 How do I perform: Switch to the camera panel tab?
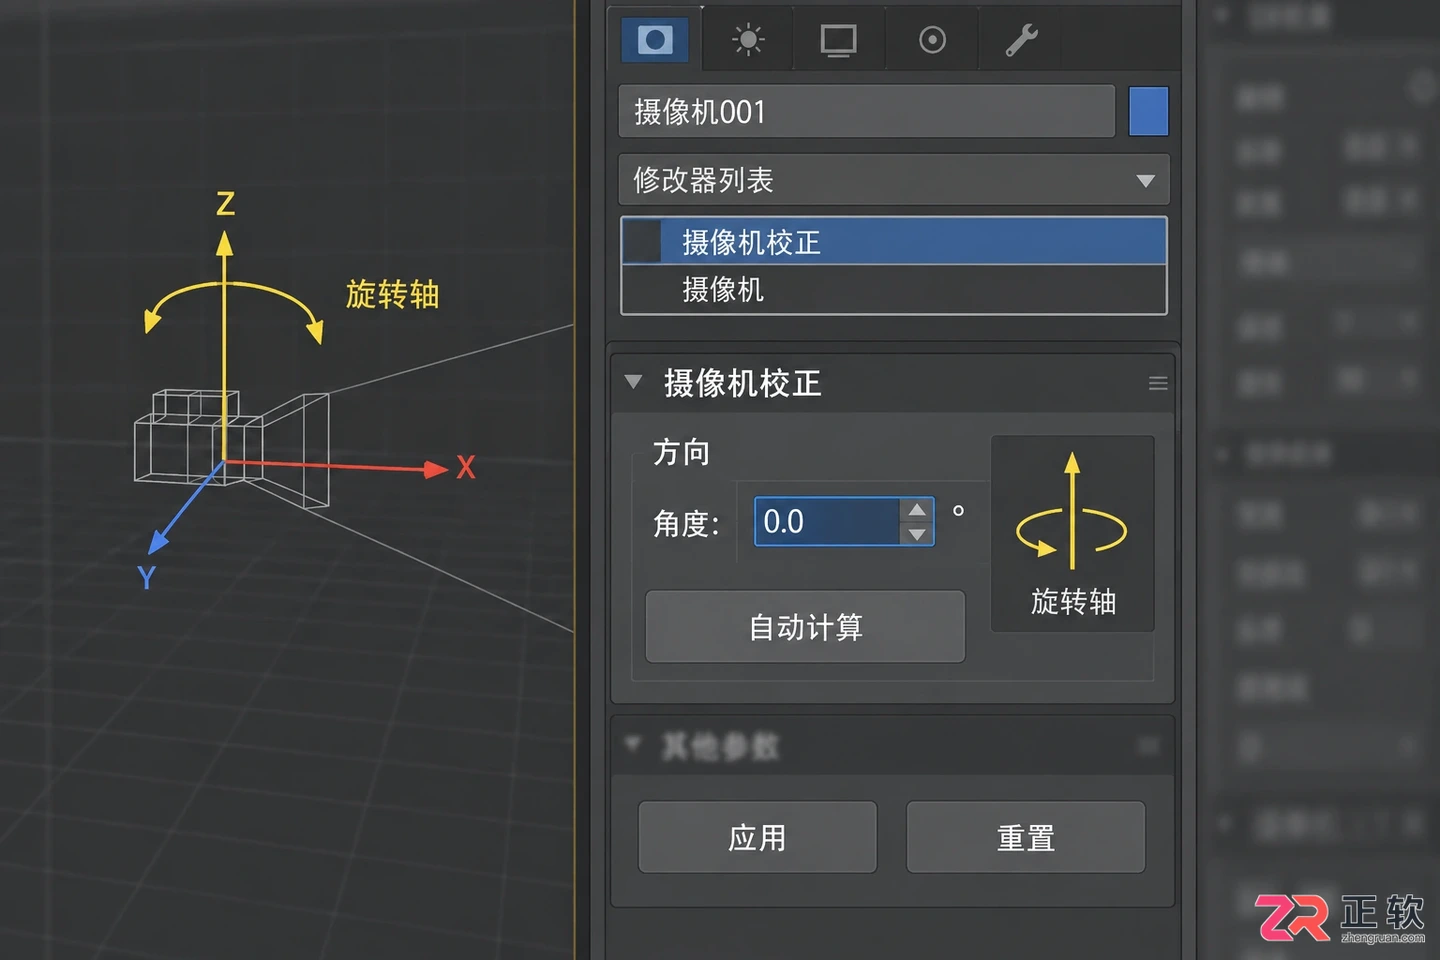coord(655,40)
